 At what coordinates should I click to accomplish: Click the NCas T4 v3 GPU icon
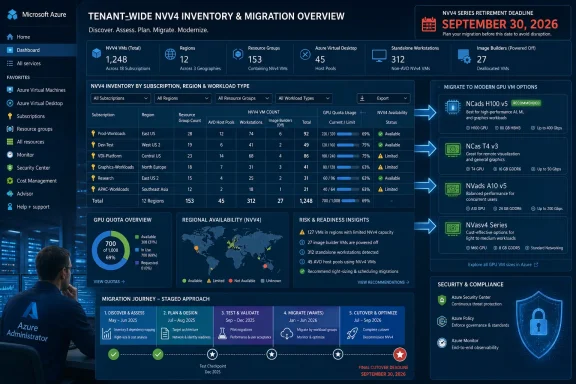click(453, 150)
